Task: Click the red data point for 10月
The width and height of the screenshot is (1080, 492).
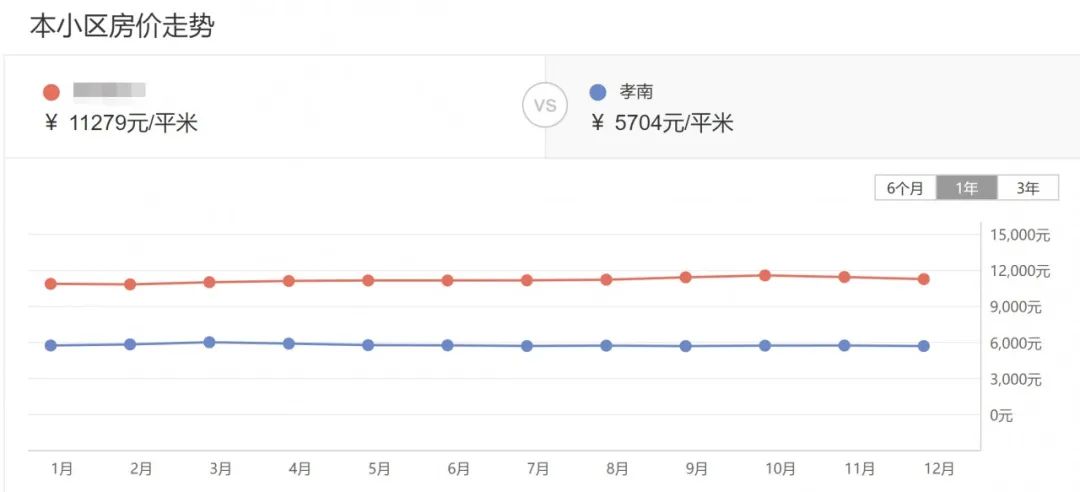Action: coord(765,275)
